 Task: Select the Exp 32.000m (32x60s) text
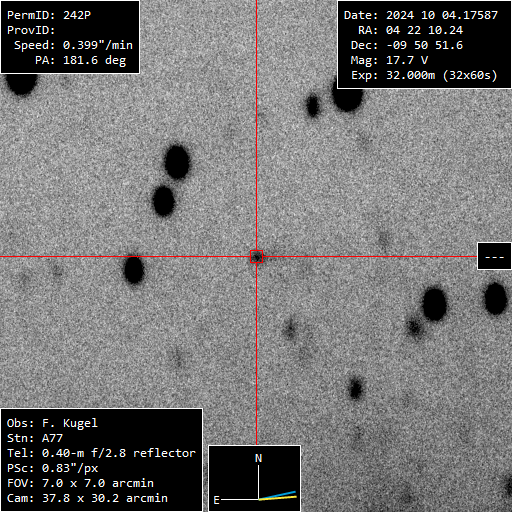click(424, 75)
